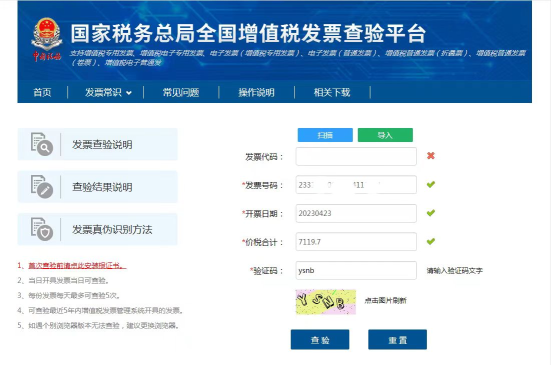Image resolution: width=551 pixels, height=365 pixels.
Task: Focus the 发票代码 input field
Action: click(x=356, y=156)
